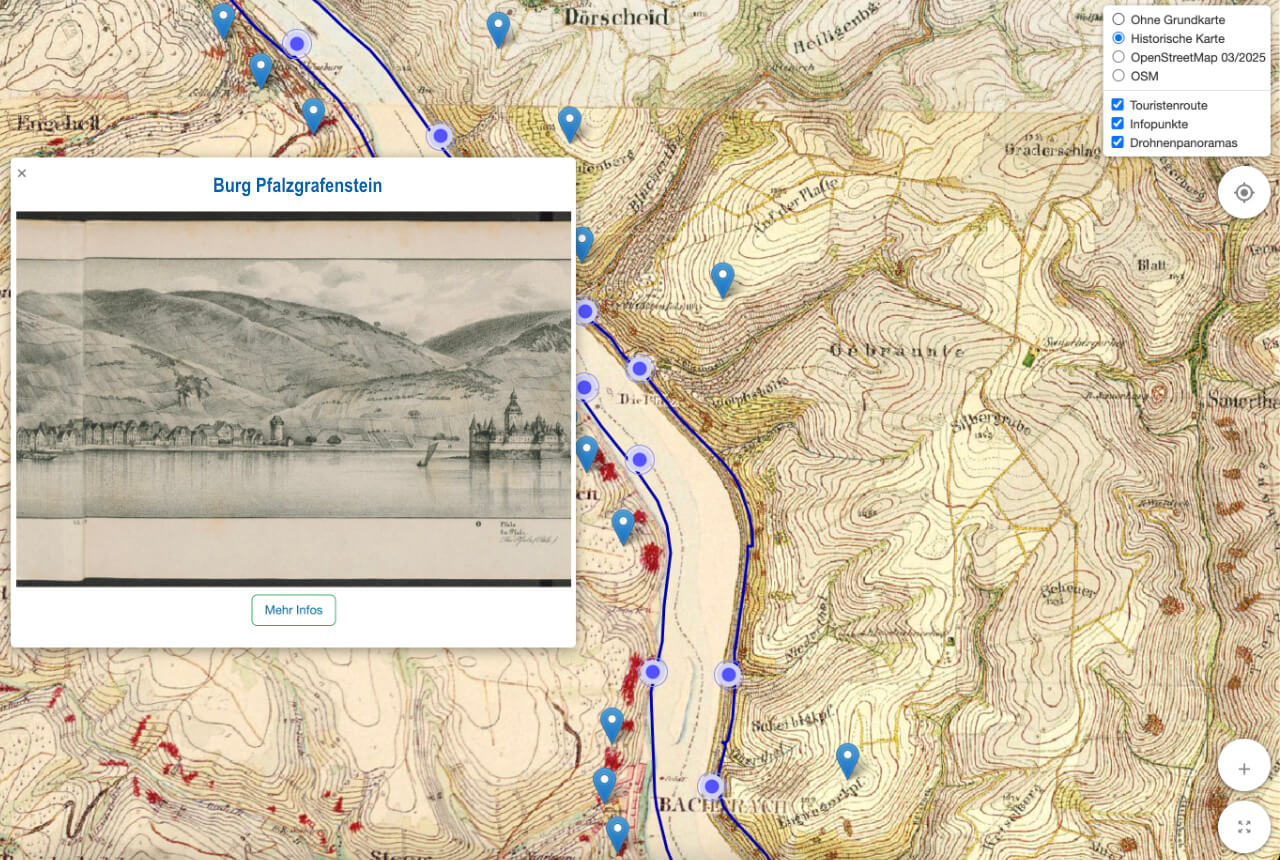Uncheck the Touristenroute layer
Image resolution: width=1280 pixels, height=860 pixels.
1119,105
